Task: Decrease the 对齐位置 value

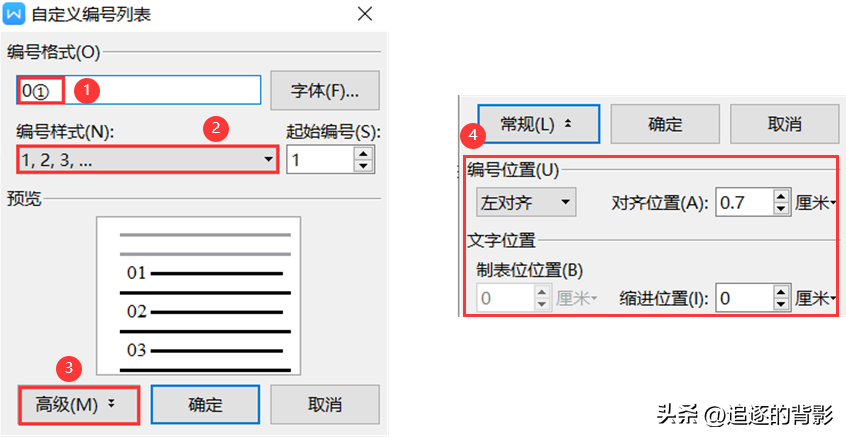Action: [x=781, y=209]
